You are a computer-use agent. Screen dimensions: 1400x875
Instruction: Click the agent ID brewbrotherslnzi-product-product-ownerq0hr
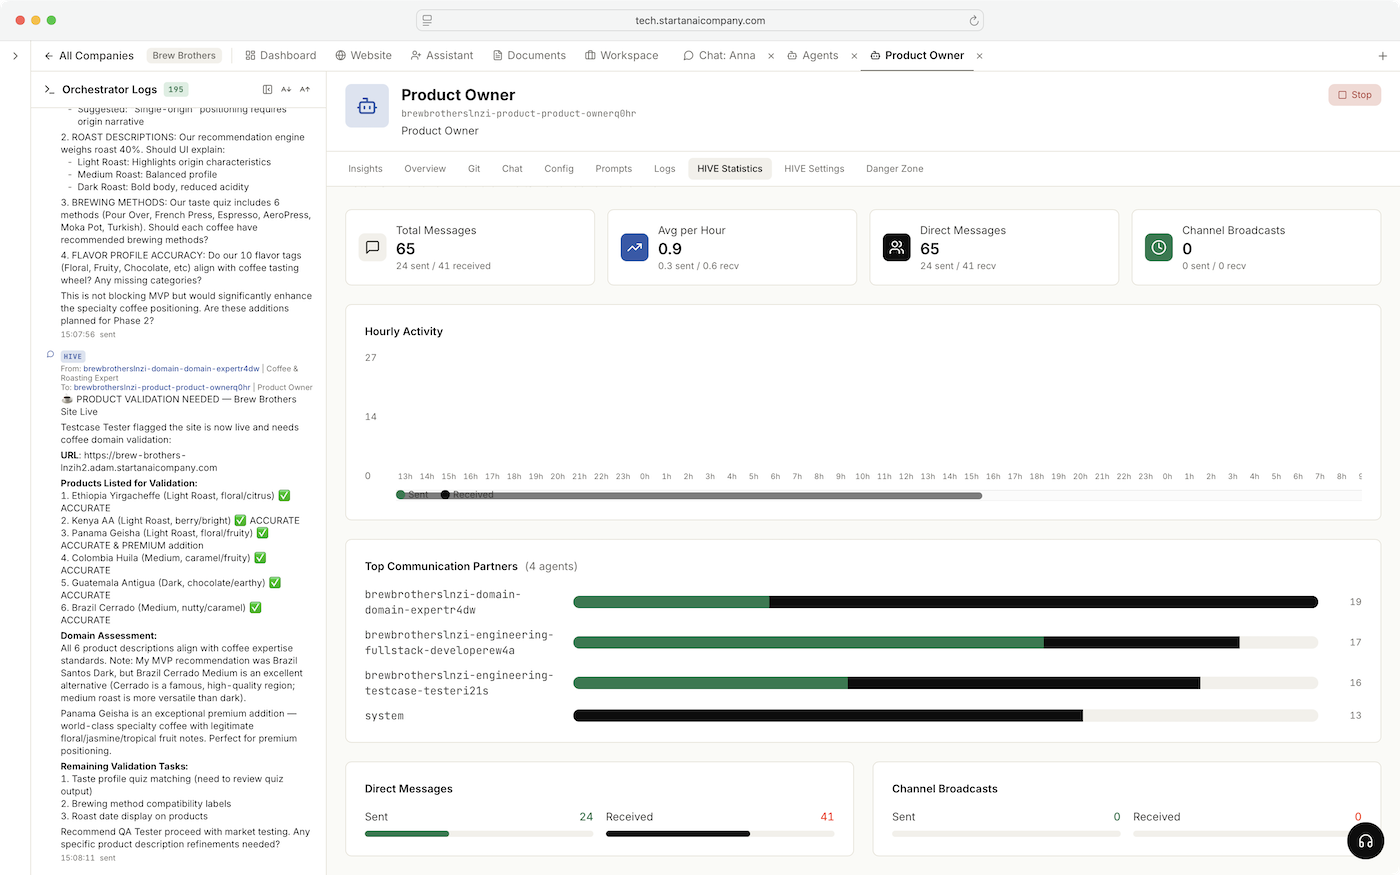pos(519,114)
